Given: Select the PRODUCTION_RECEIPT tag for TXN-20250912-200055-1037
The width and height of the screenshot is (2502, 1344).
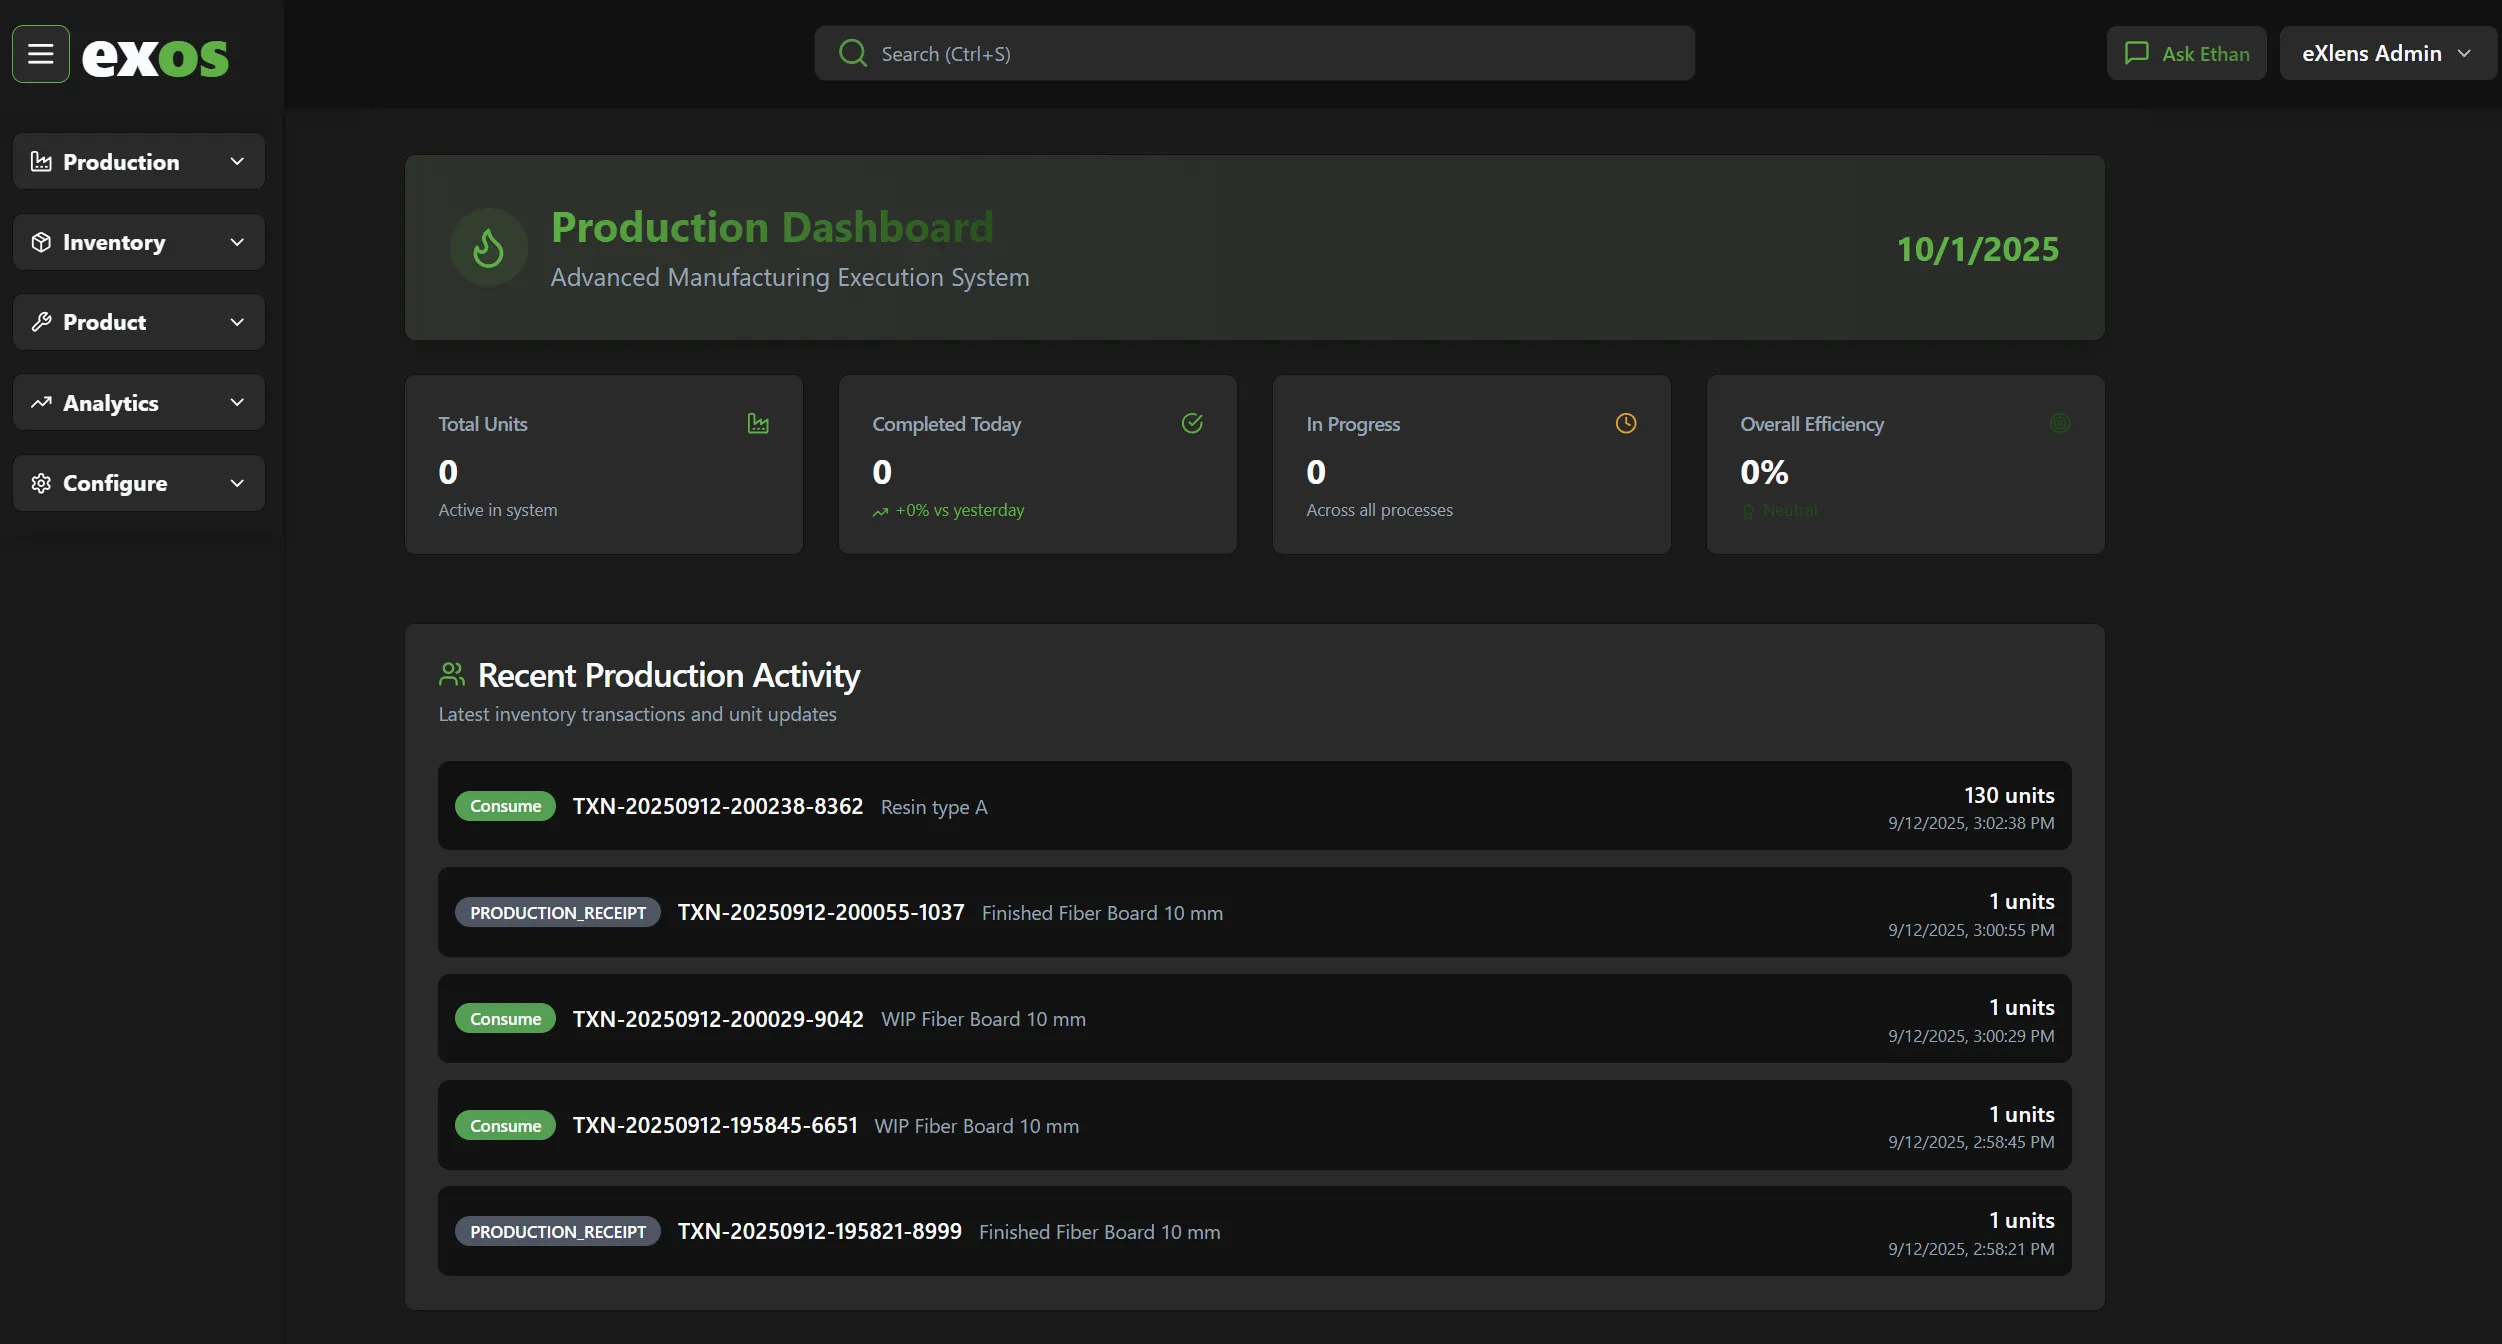Looking at the screenshot, I should pyautogui.click(x=557, y=912).
